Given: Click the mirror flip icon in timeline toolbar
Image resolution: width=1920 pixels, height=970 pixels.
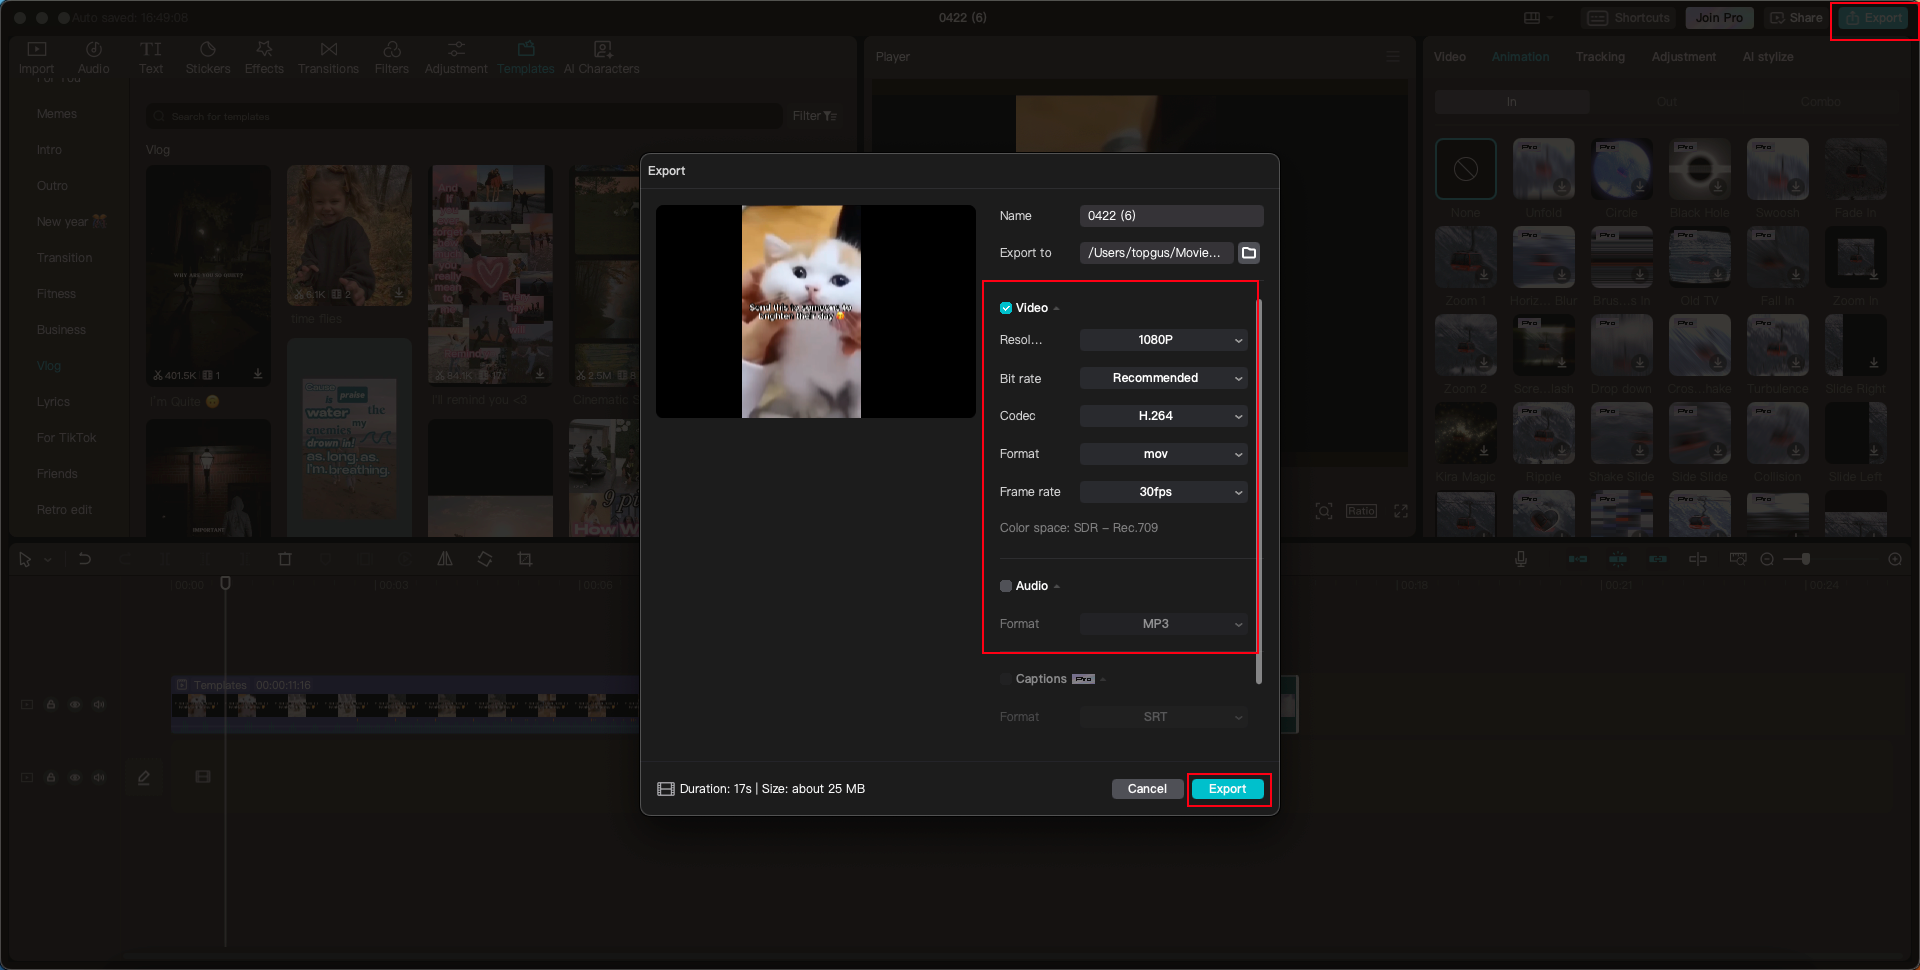Looking at the screenshot, I should coord(445,559).
